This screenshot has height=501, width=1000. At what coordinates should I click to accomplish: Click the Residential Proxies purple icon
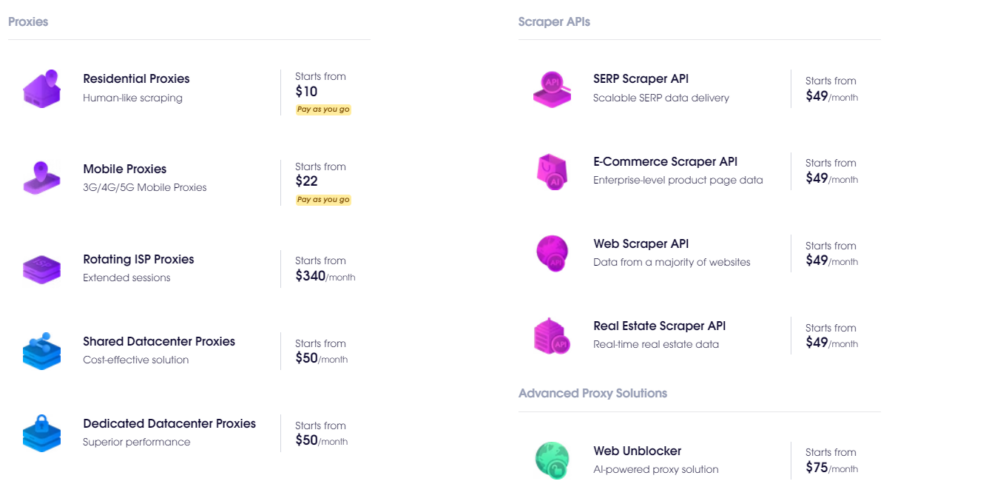click(x=42, y=88)
